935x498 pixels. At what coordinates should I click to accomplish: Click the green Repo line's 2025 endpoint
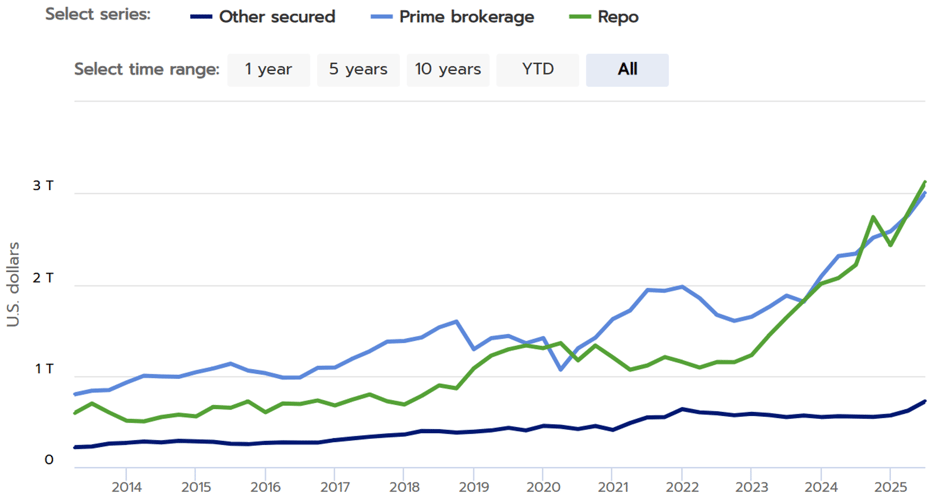(x=925, y=182)
